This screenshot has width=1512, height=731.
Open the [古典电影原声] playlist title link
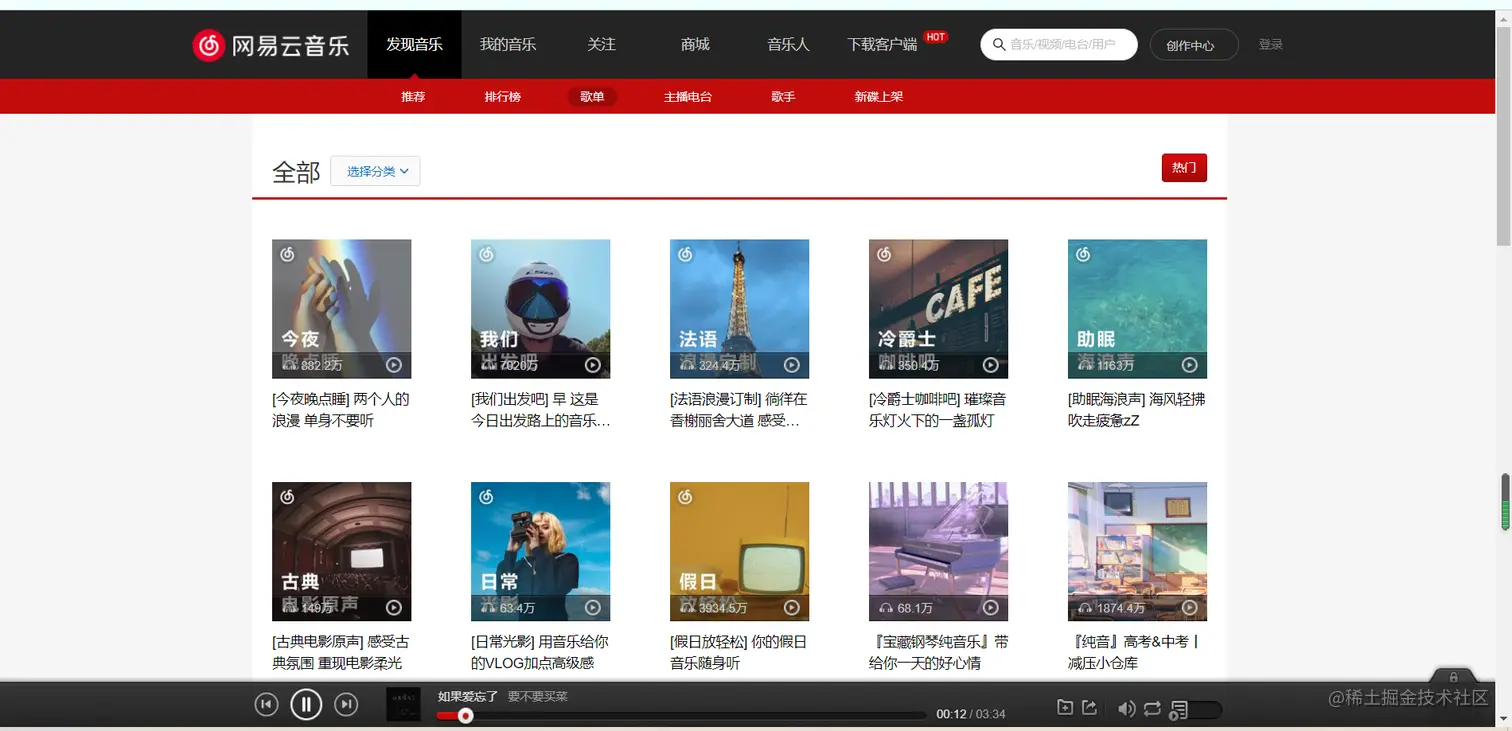(x=341, y=652)
